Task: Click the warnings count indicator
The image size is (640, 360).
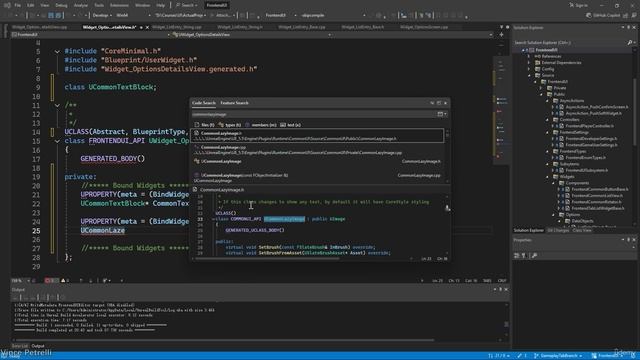Action: click(x=65, y=281)
